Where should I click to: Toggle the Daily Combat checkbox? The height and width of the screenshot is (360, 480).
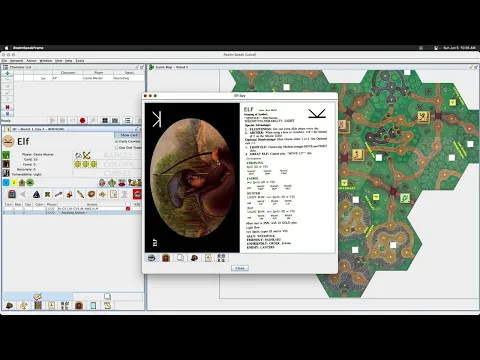(x=116, y=141)
